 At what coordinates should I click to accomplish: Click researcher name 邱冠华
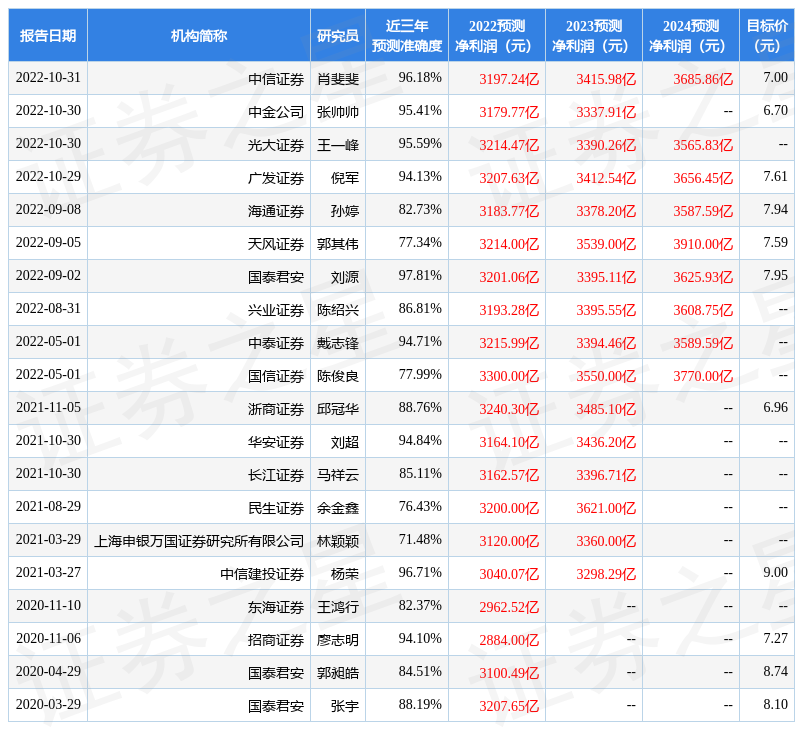338,409
